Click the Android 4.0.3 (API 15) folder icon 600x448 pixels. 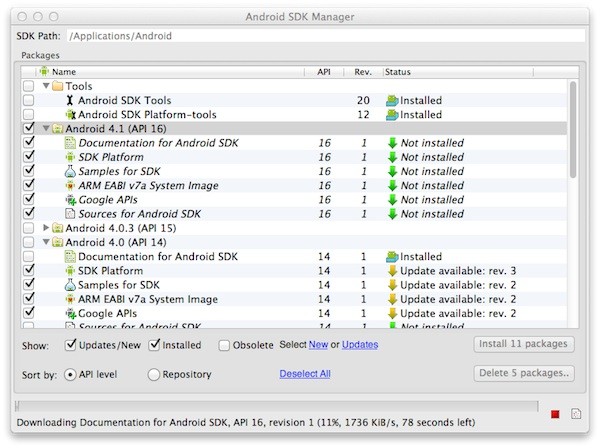(x=57, y=228)
